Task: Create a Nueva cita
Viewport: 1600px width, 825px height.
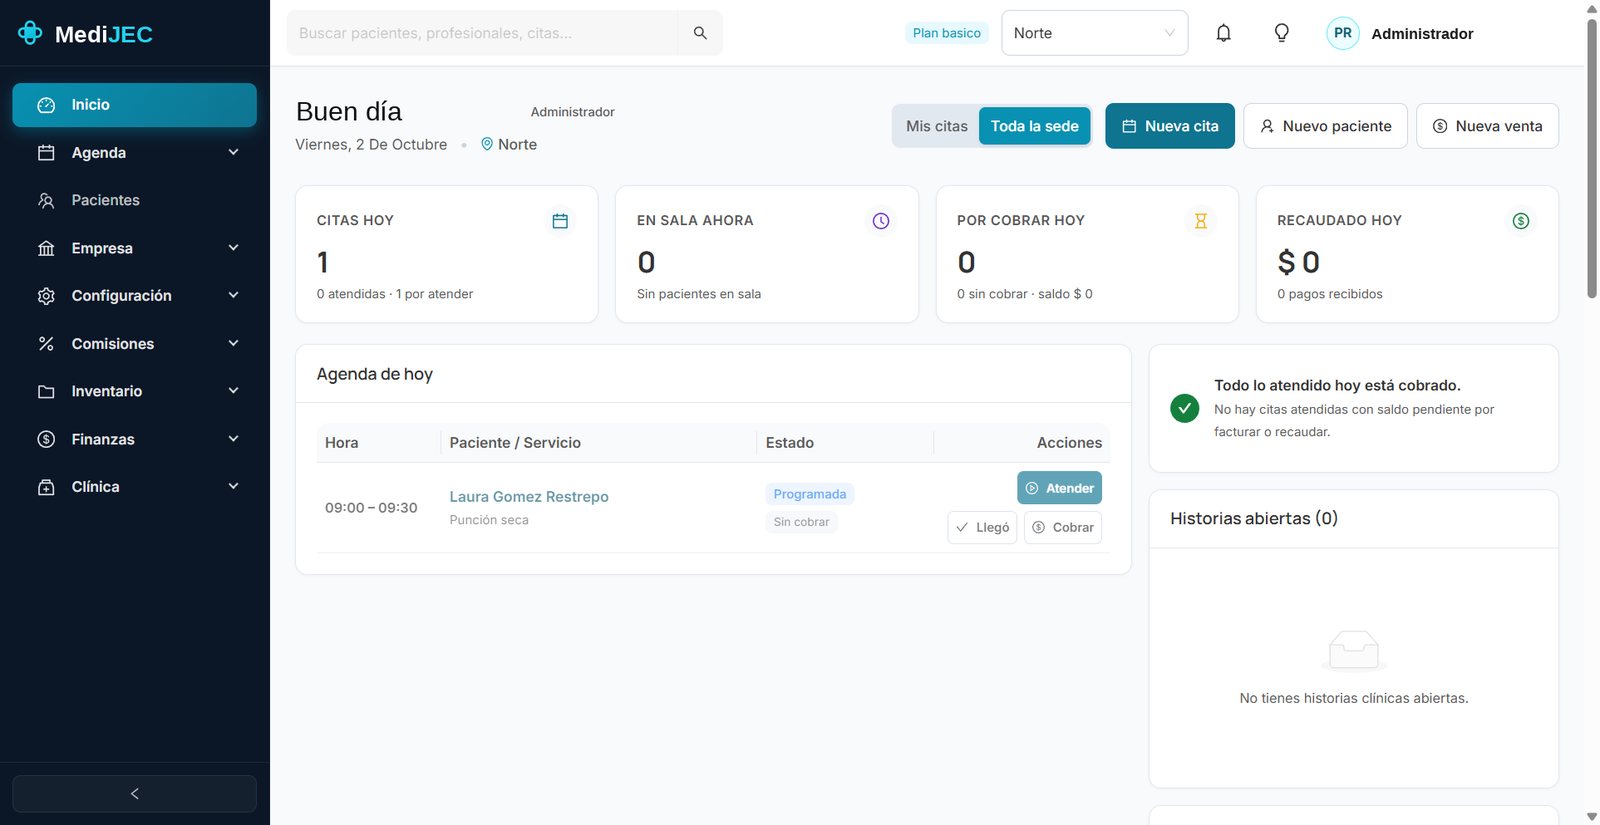Action: pos(1170,126)
